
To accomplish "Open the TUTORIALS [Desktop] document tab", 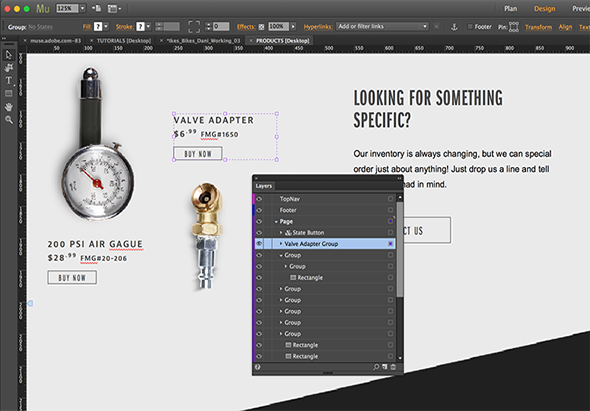I will [x=124, y=41].
